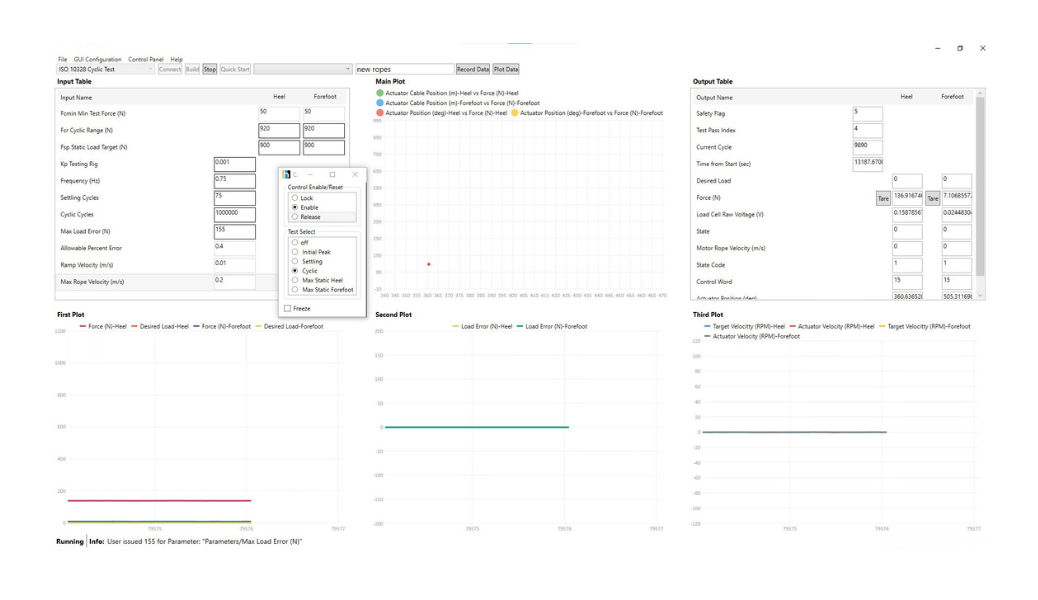Toggle Load Error (N)-Forefoot legend entry
Viewport: 1038px width, 600px height.
tap(552, 326)
